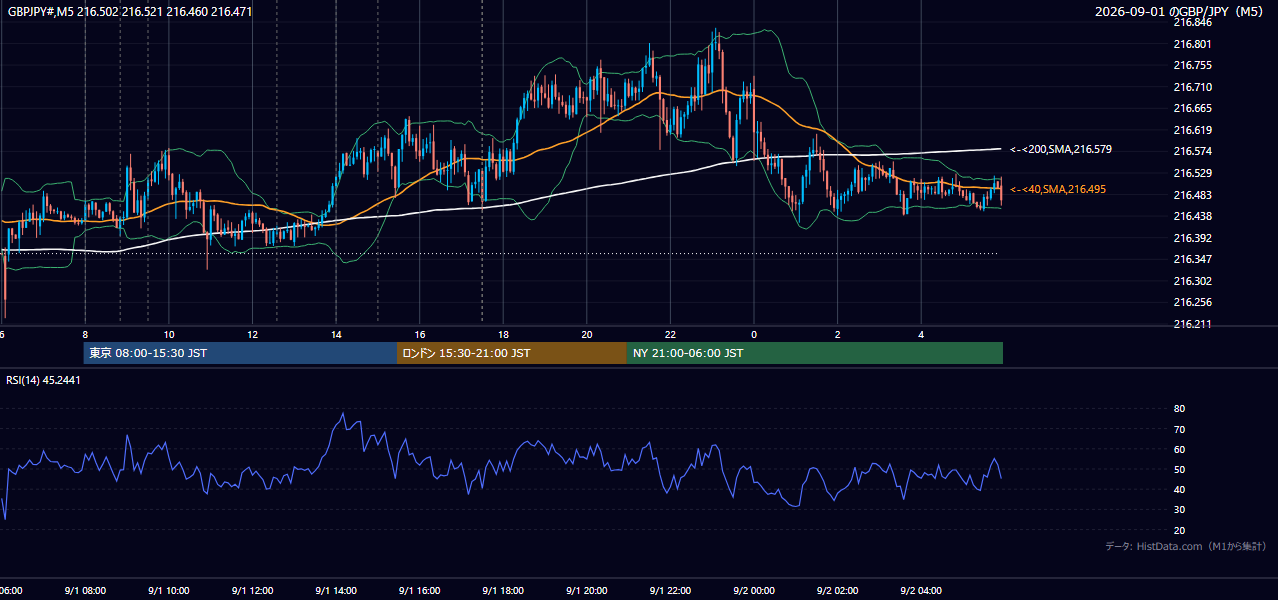Select the NY 21:00-06:00 JST session bar
This screenshot has height=600, width=1278.
tap(815, 353)
